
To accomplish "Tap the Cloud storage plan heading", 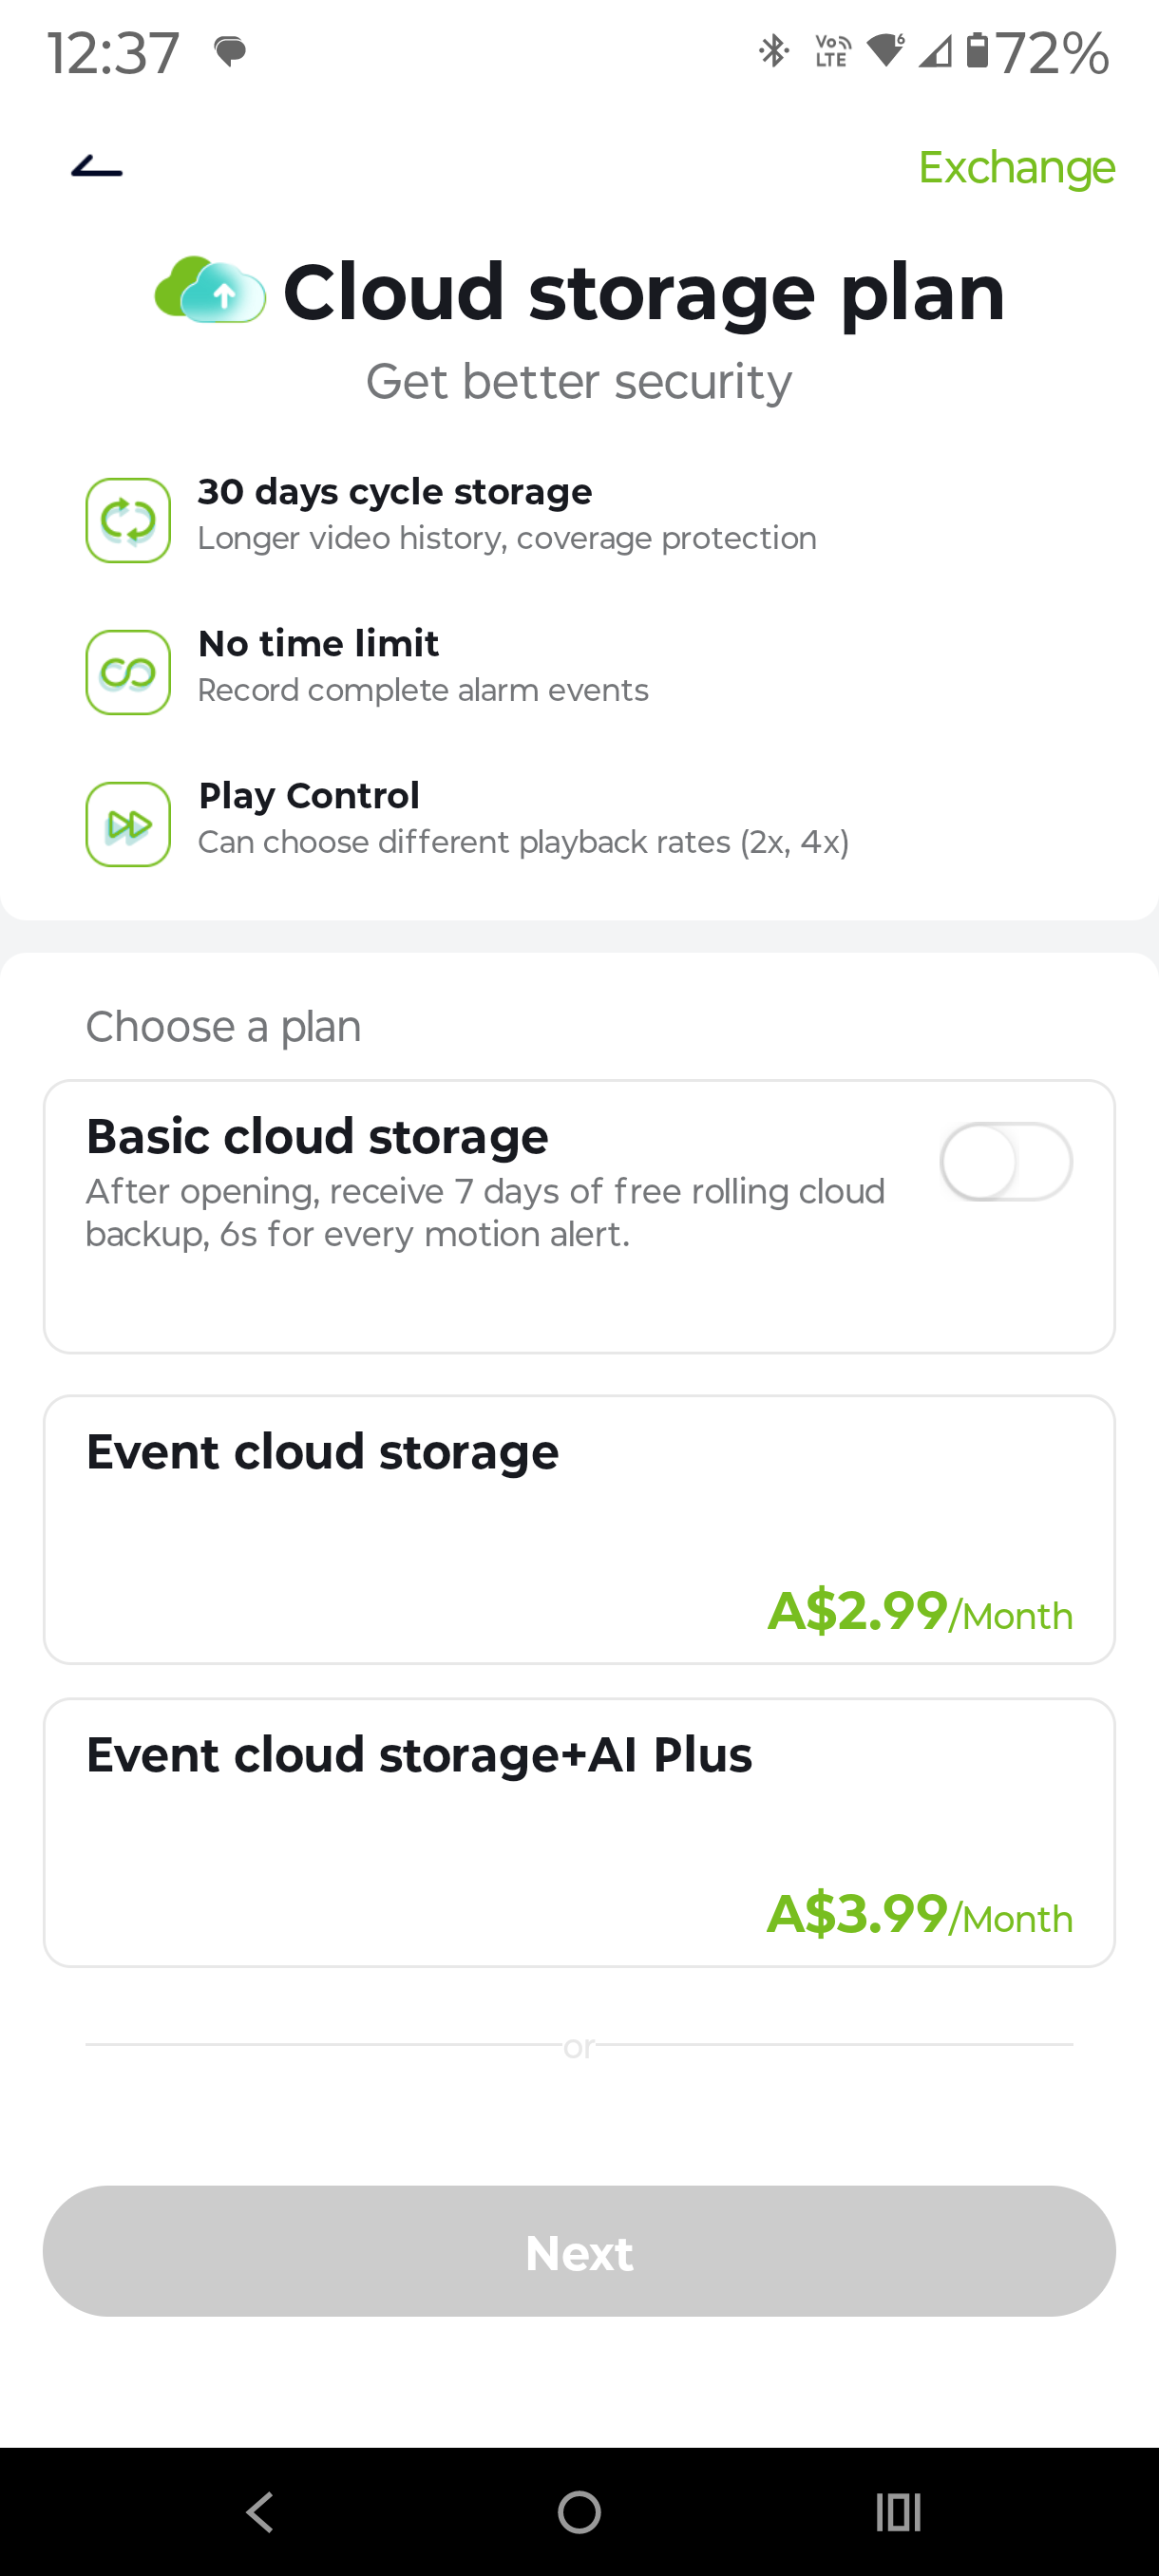I will pyautogui.click(x=643, y=292).
